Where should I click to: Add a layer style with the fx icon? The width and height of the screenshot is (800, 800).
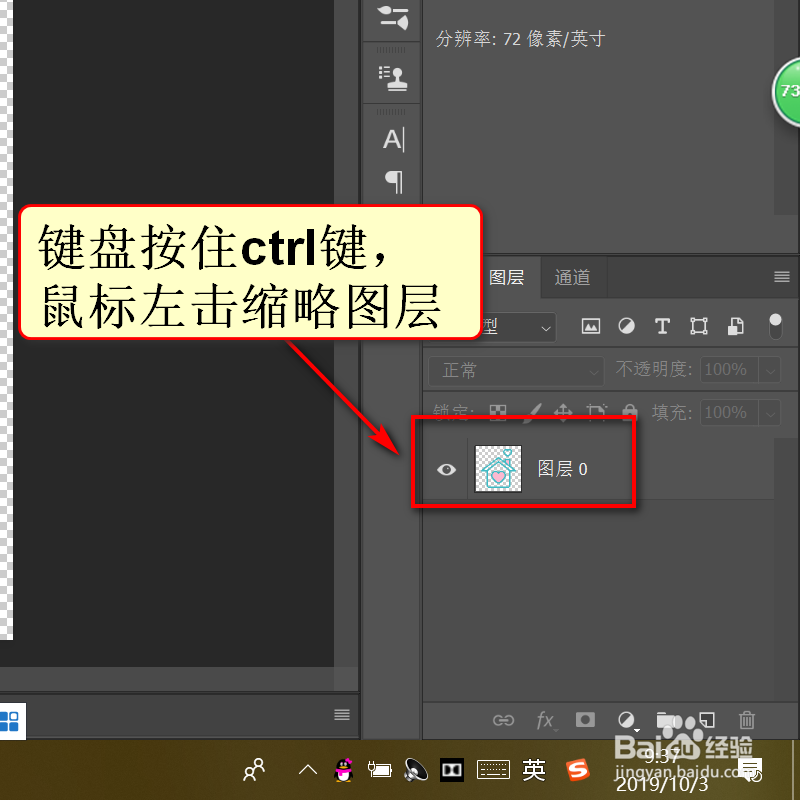[546, 720]
